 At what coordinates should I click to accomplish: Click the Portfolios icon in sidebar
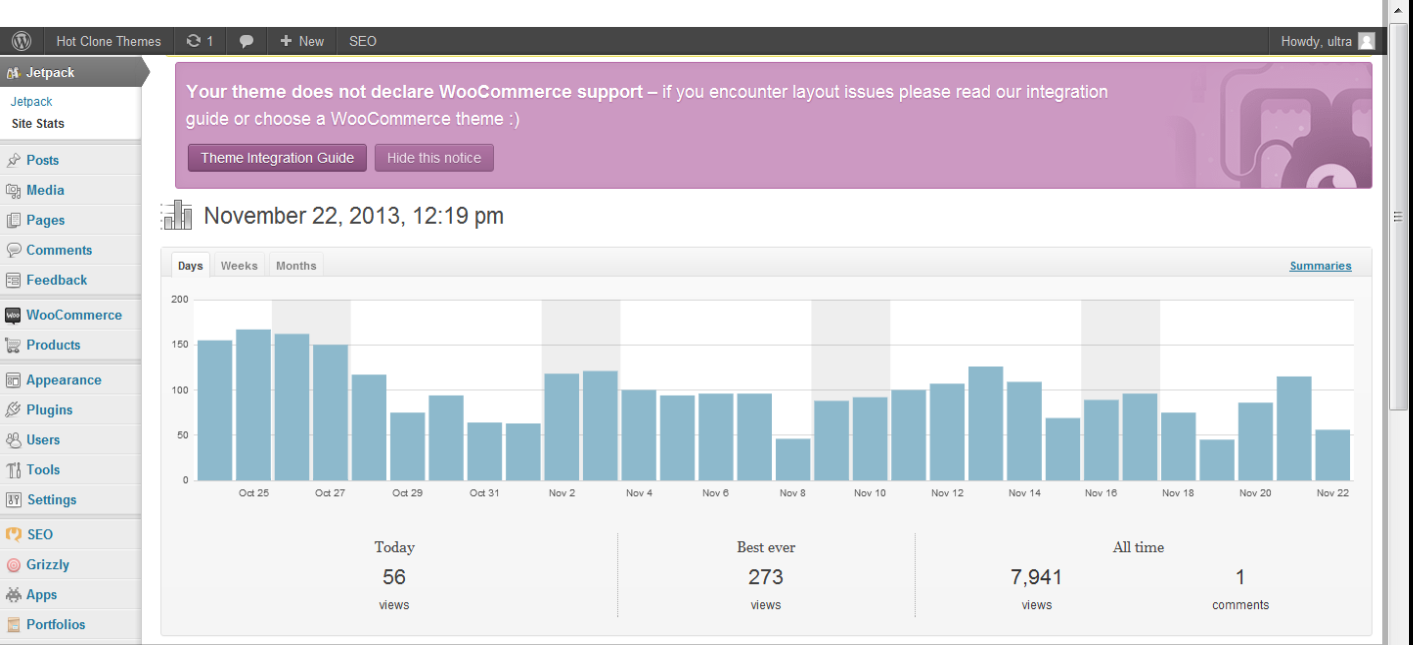click(x=13, y=625)
